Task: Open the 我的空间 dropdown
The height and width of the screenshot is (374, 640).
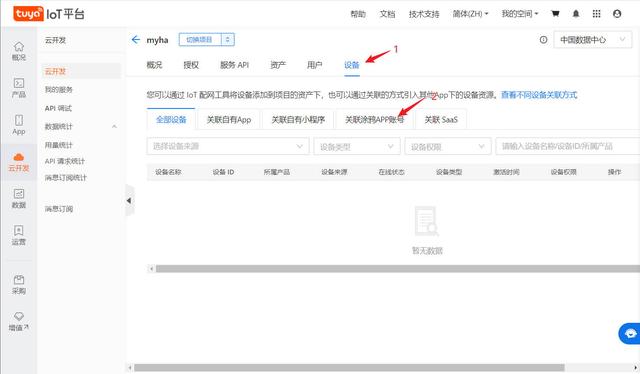Action: point(520,14)
